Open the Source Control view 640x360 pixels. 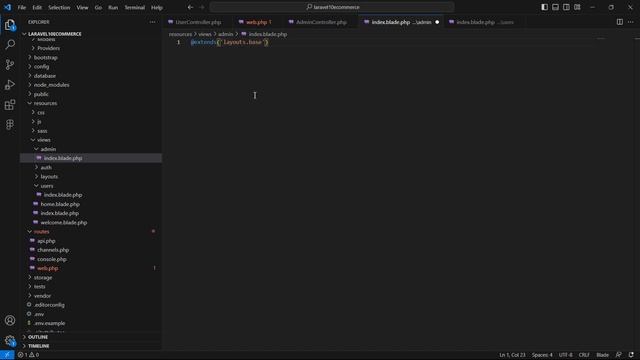pos(10,64)
